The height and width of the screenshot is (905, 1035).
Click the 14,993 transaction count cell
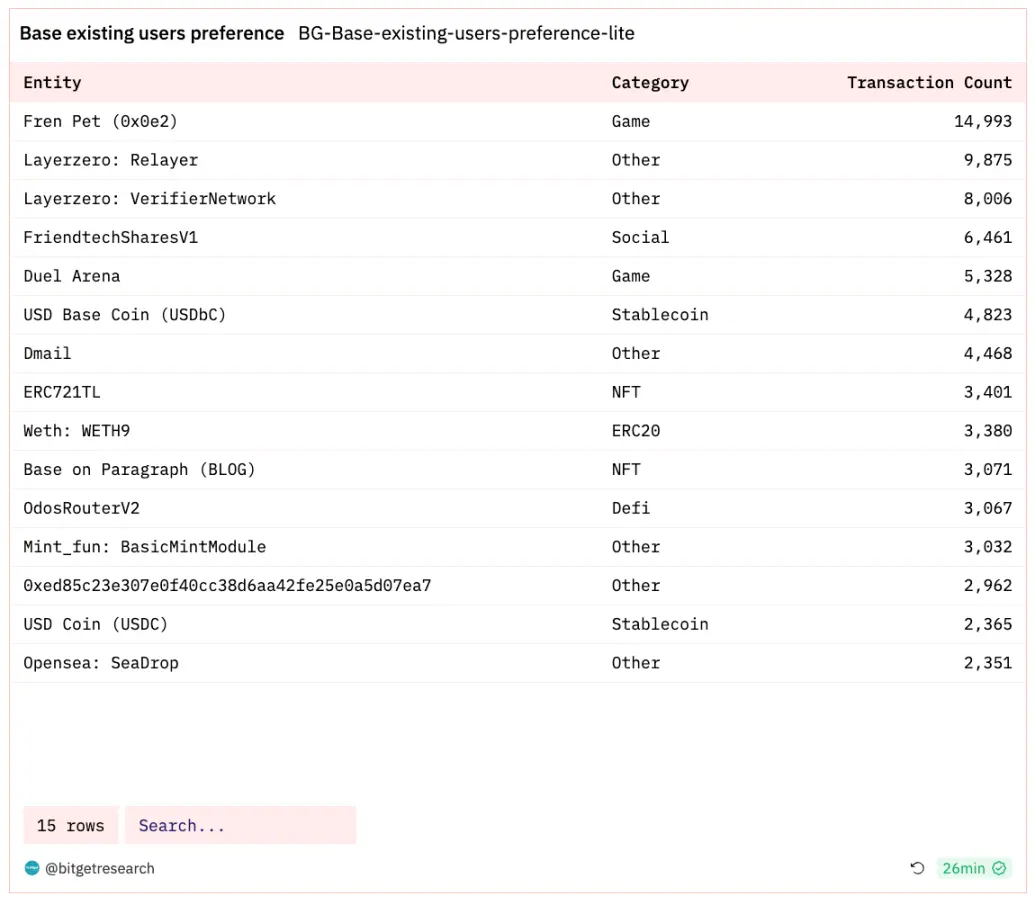point(982,121)
